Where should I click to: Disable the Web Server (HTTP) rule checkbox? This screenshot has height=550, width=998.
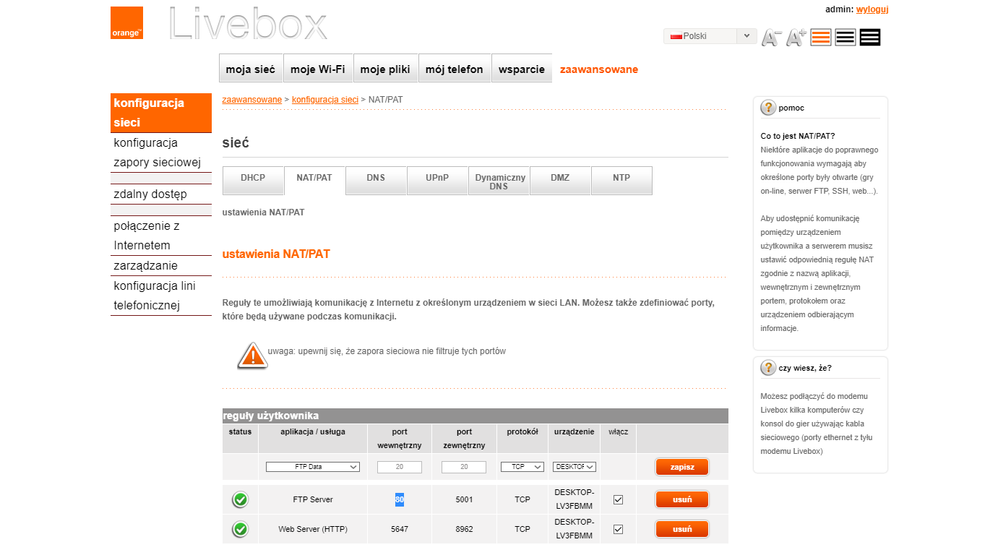pos(618,529)
